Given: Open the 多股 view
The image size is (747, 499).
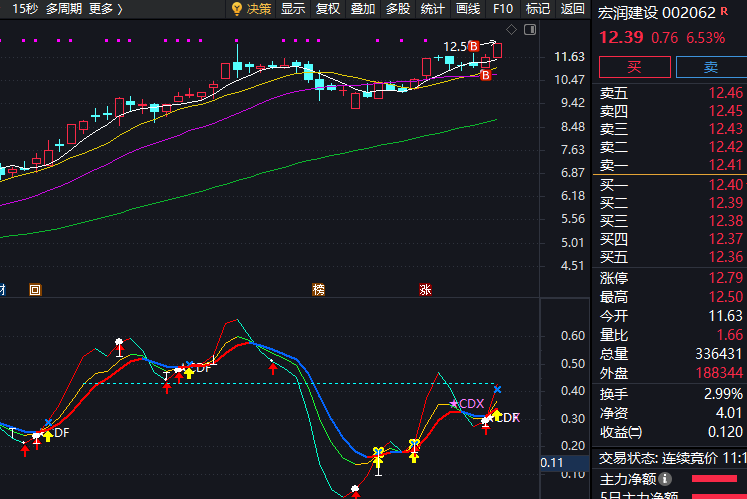Looking at the screenshot, I should (x=398, y=9).
